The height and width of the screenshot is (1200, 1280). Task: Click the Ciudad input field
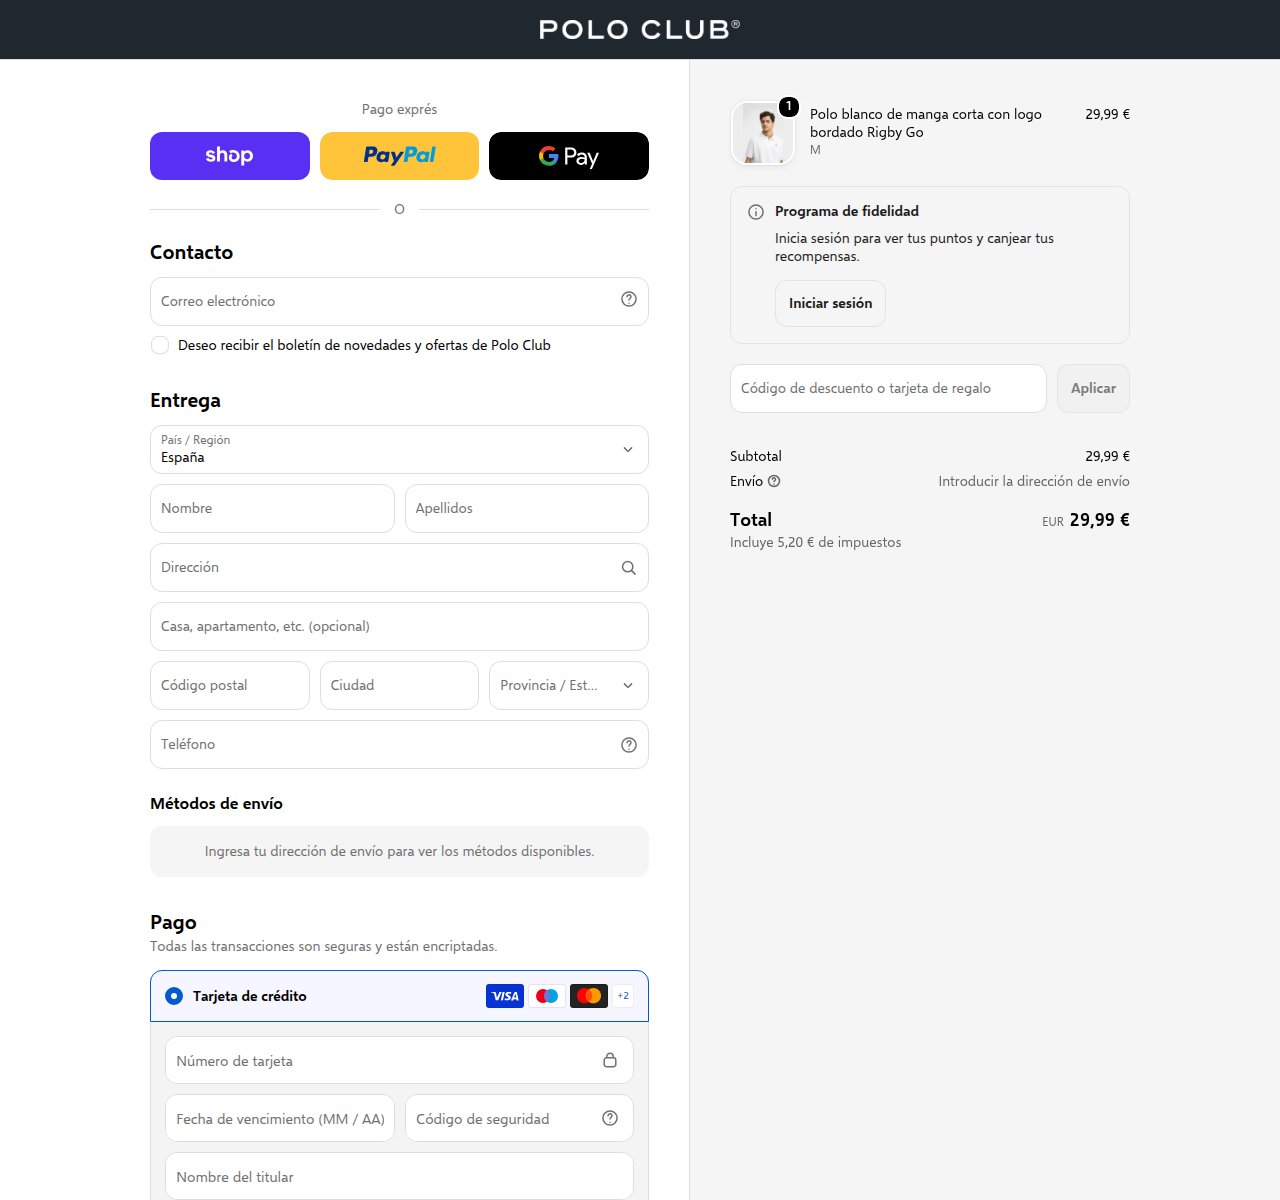click(x=399, y=685)
